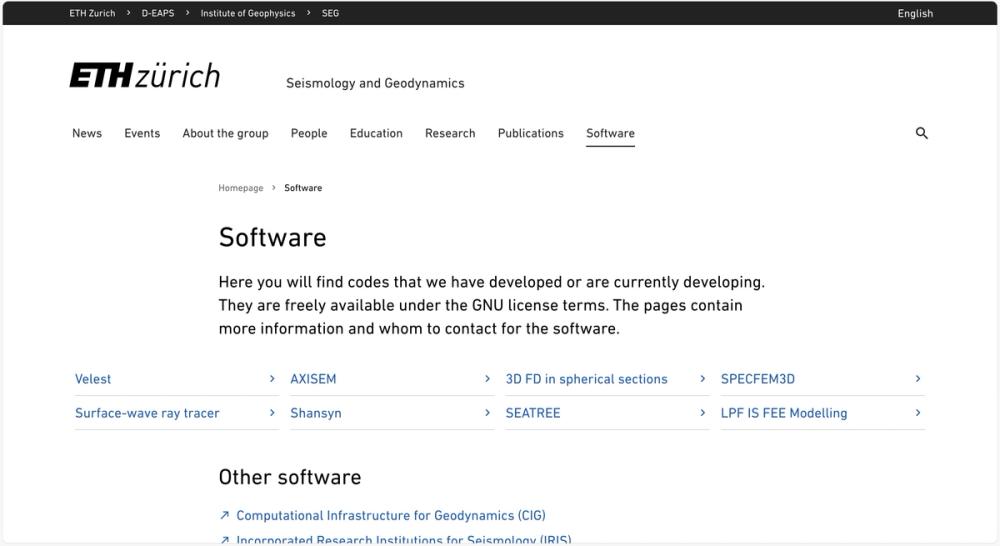Open LPF IS FEE Modelling link

[x=784, y=413]
